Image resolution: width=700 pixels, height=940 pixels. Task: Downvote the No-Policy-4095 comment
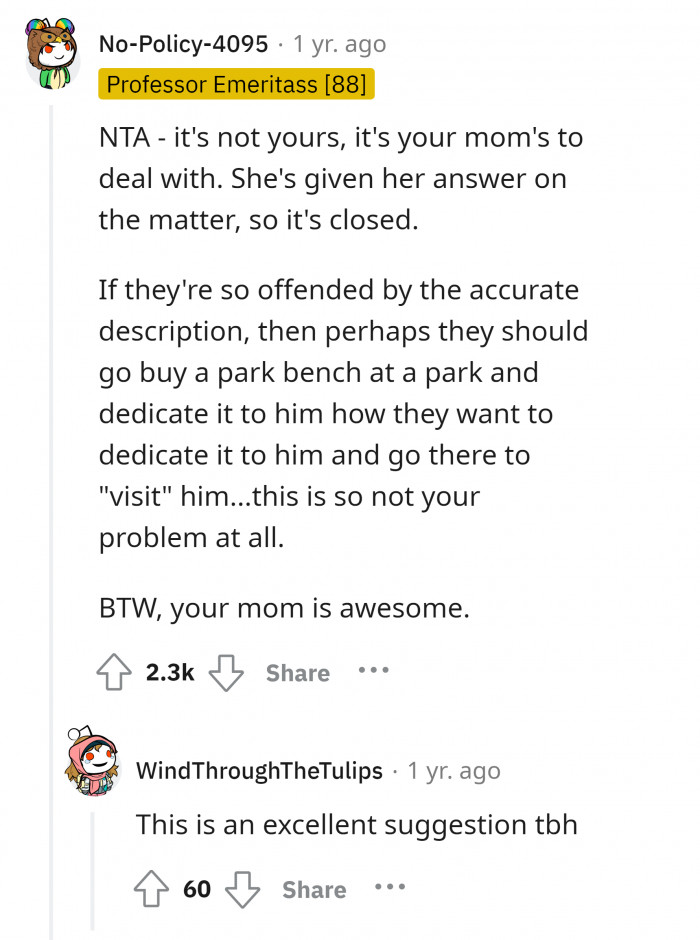[226, 673]
